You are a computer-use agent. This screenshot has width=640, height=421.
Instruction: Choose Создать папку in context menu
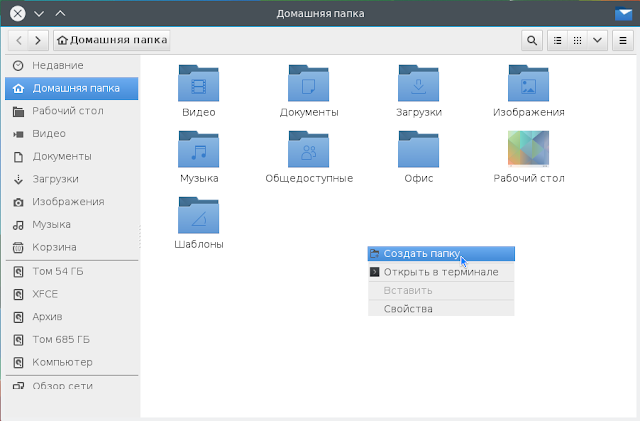coord(441,254)
